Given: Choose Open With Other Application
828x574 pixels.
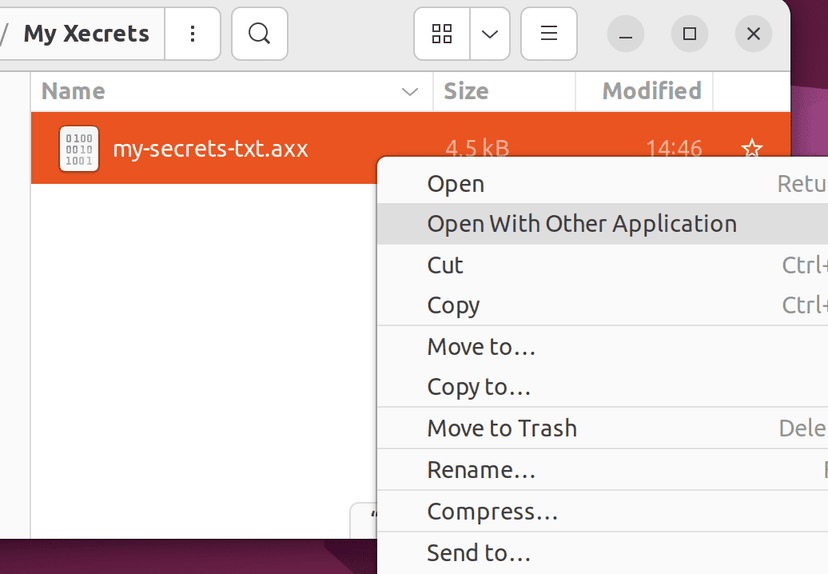Looking at the screenshot, I should coord(603,224).
